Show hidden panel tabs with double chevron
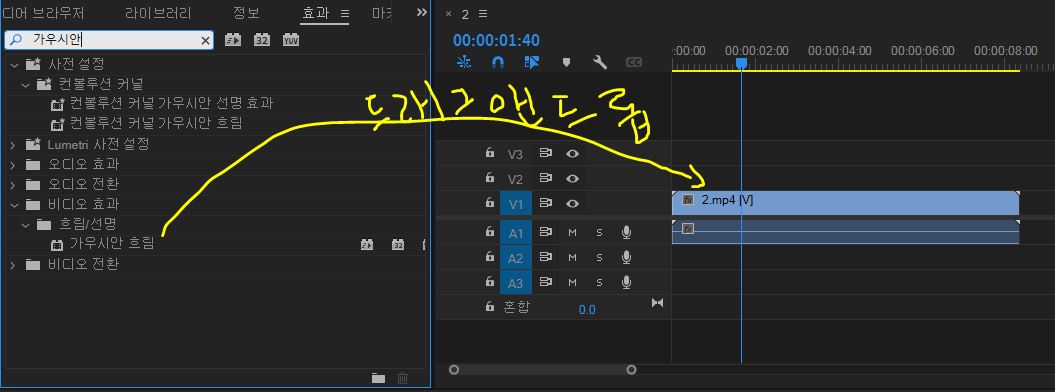This screenshot has height=392, width=1055. (421, 12)
